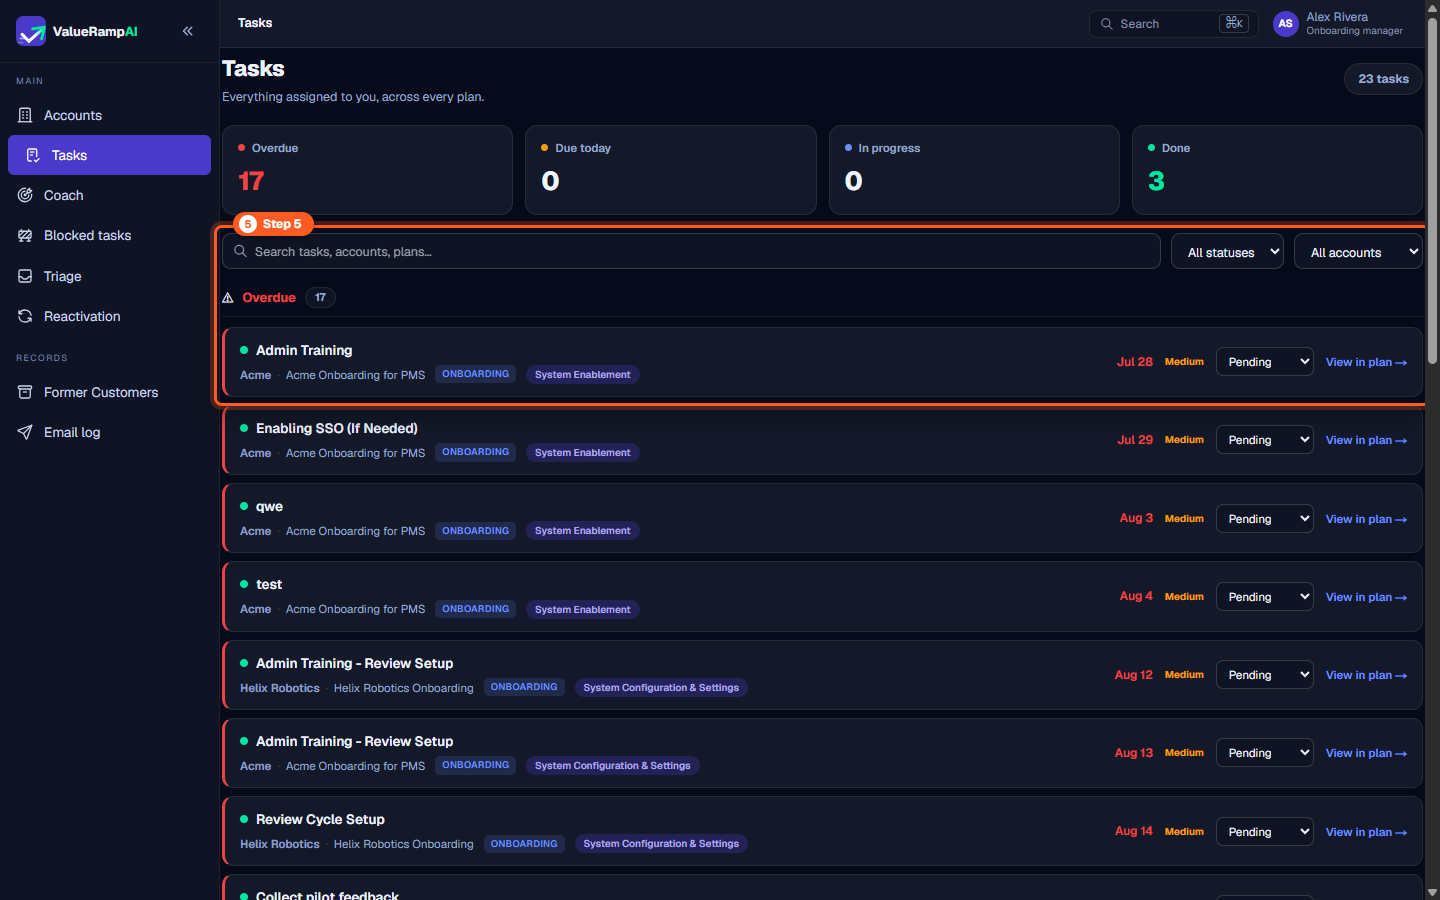Image resolution: width=1440 pixels, height=900 pixels.
Task: Open the All accounts filter dropdown
Action: coord(1358,252)
